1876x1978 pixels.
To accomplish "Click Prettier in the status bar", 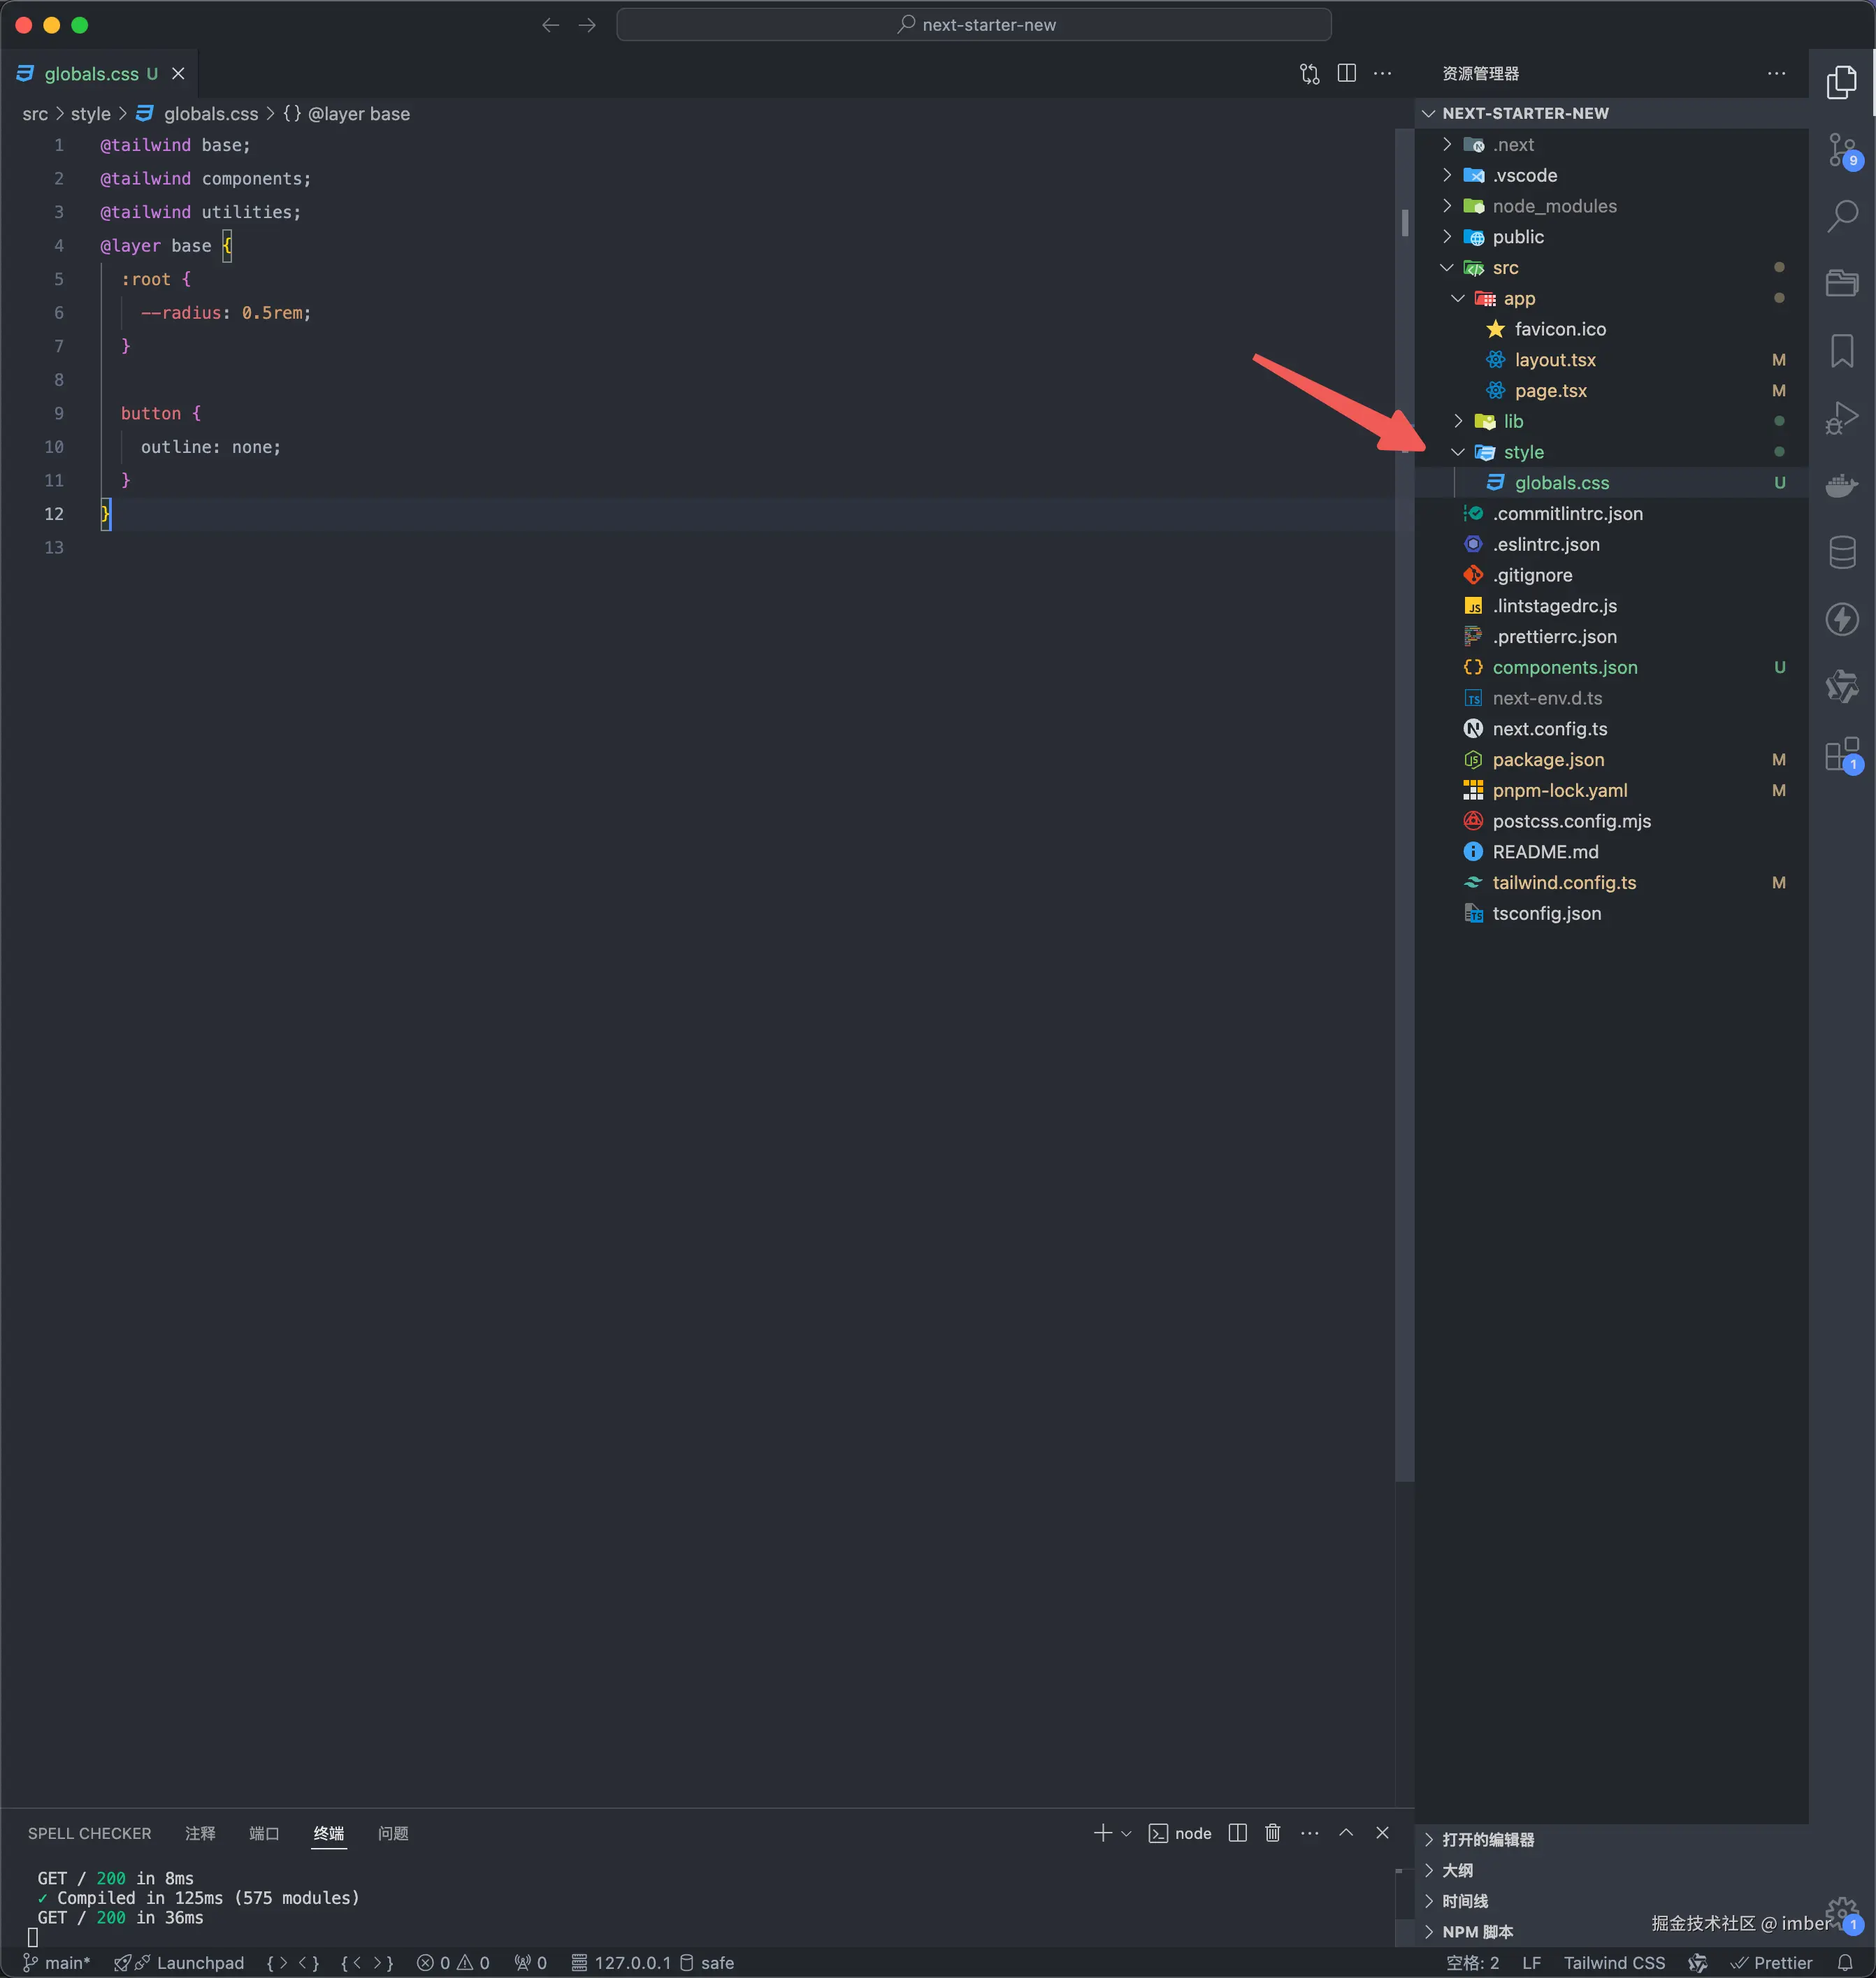I will (1772, 1963).
